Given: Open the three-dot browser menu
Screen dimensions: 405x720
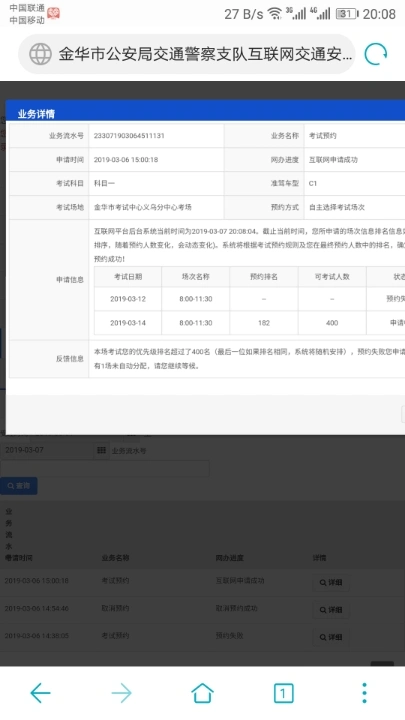Looking at the screenshot, I should [364, 693].
